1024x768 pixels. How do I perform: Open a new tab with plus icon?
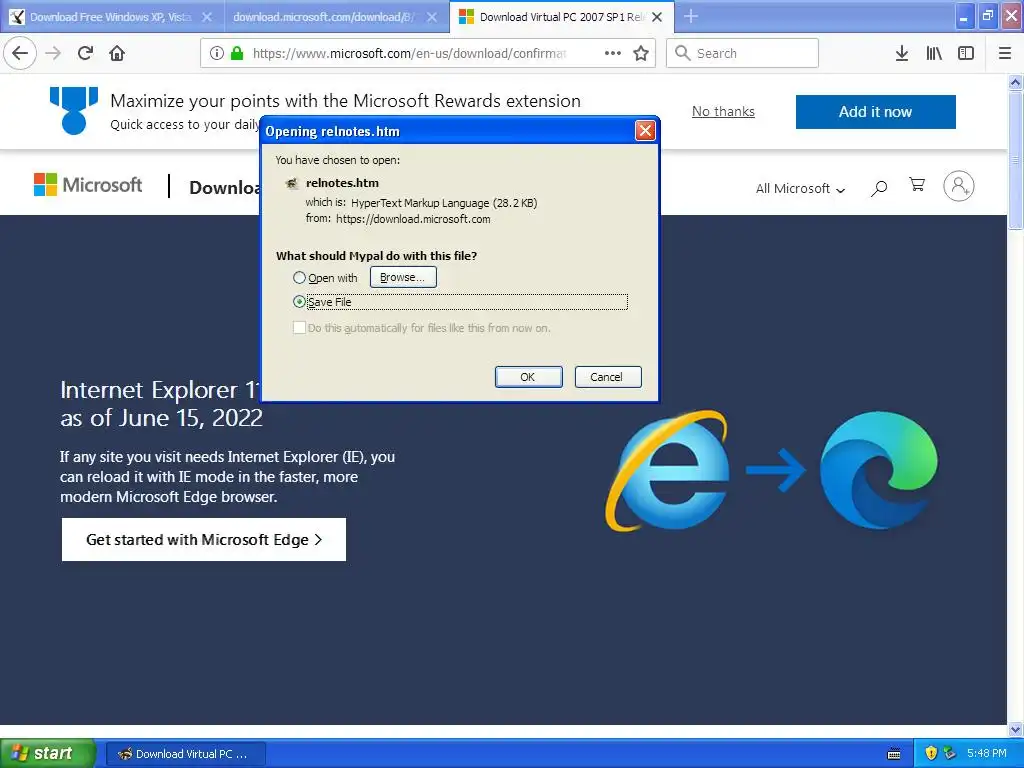point(691,16)
